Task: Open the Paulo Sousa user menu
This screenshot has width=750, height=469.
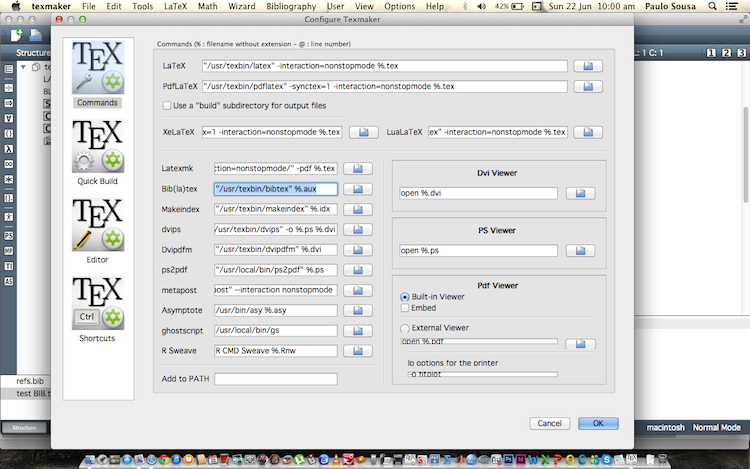Action: pyautogui.click(x=670, y=6)
